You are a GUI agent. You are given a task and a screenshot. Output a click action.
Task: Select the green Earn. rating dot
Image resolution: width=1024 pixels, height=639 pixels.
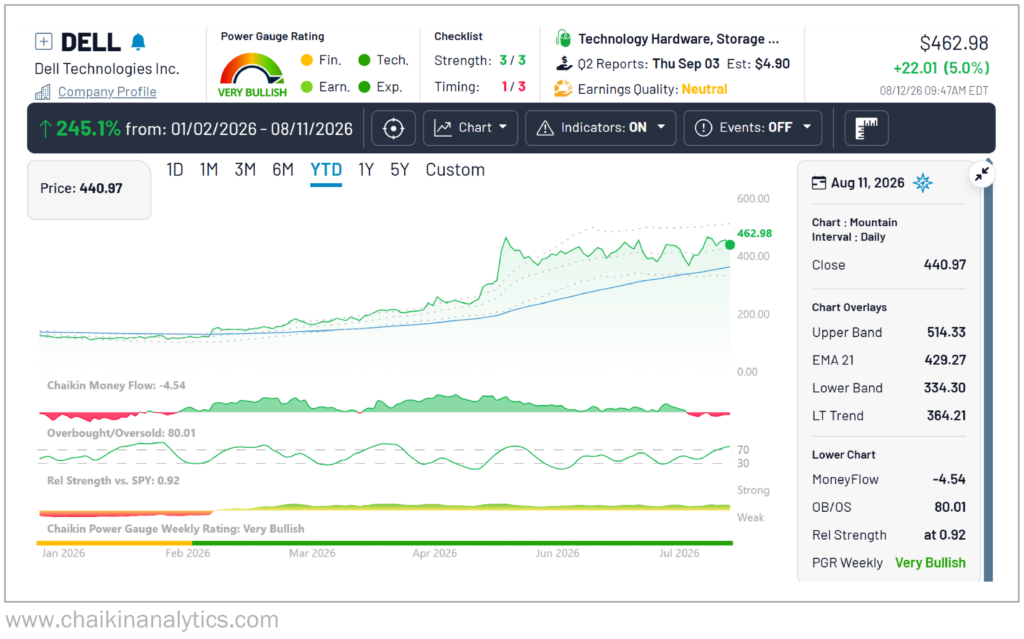click(x=307, y=87)
